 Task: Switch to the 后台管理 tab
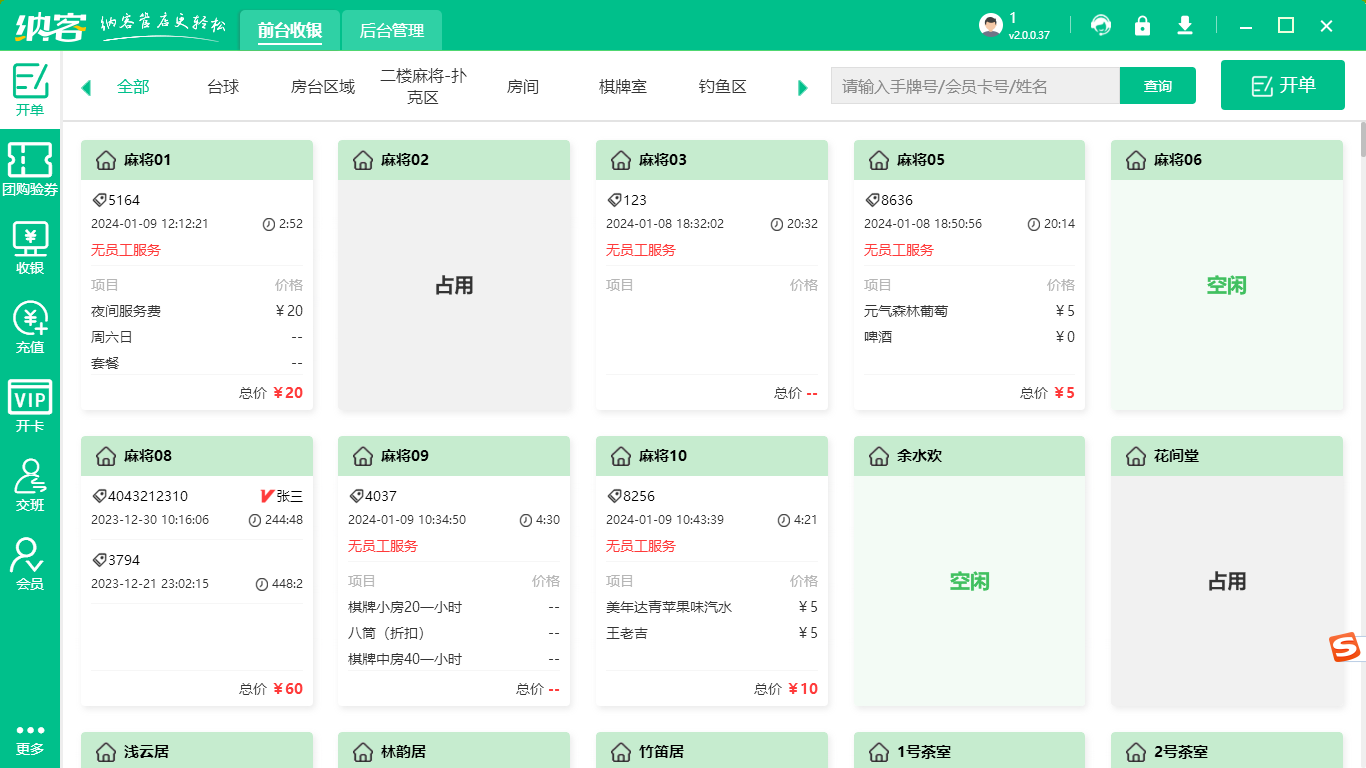tap(391, 30)
